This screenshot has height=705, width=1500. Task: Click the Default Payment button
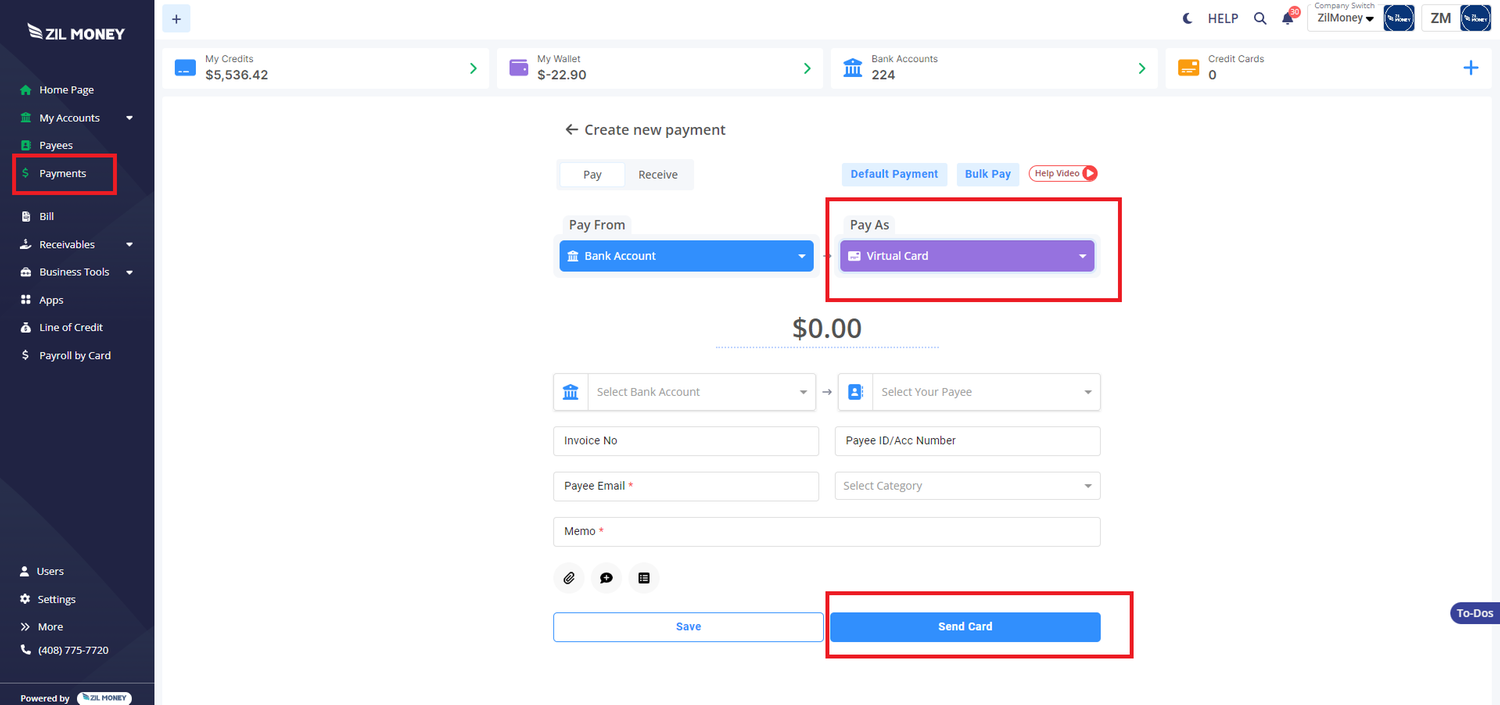[894, 174]
